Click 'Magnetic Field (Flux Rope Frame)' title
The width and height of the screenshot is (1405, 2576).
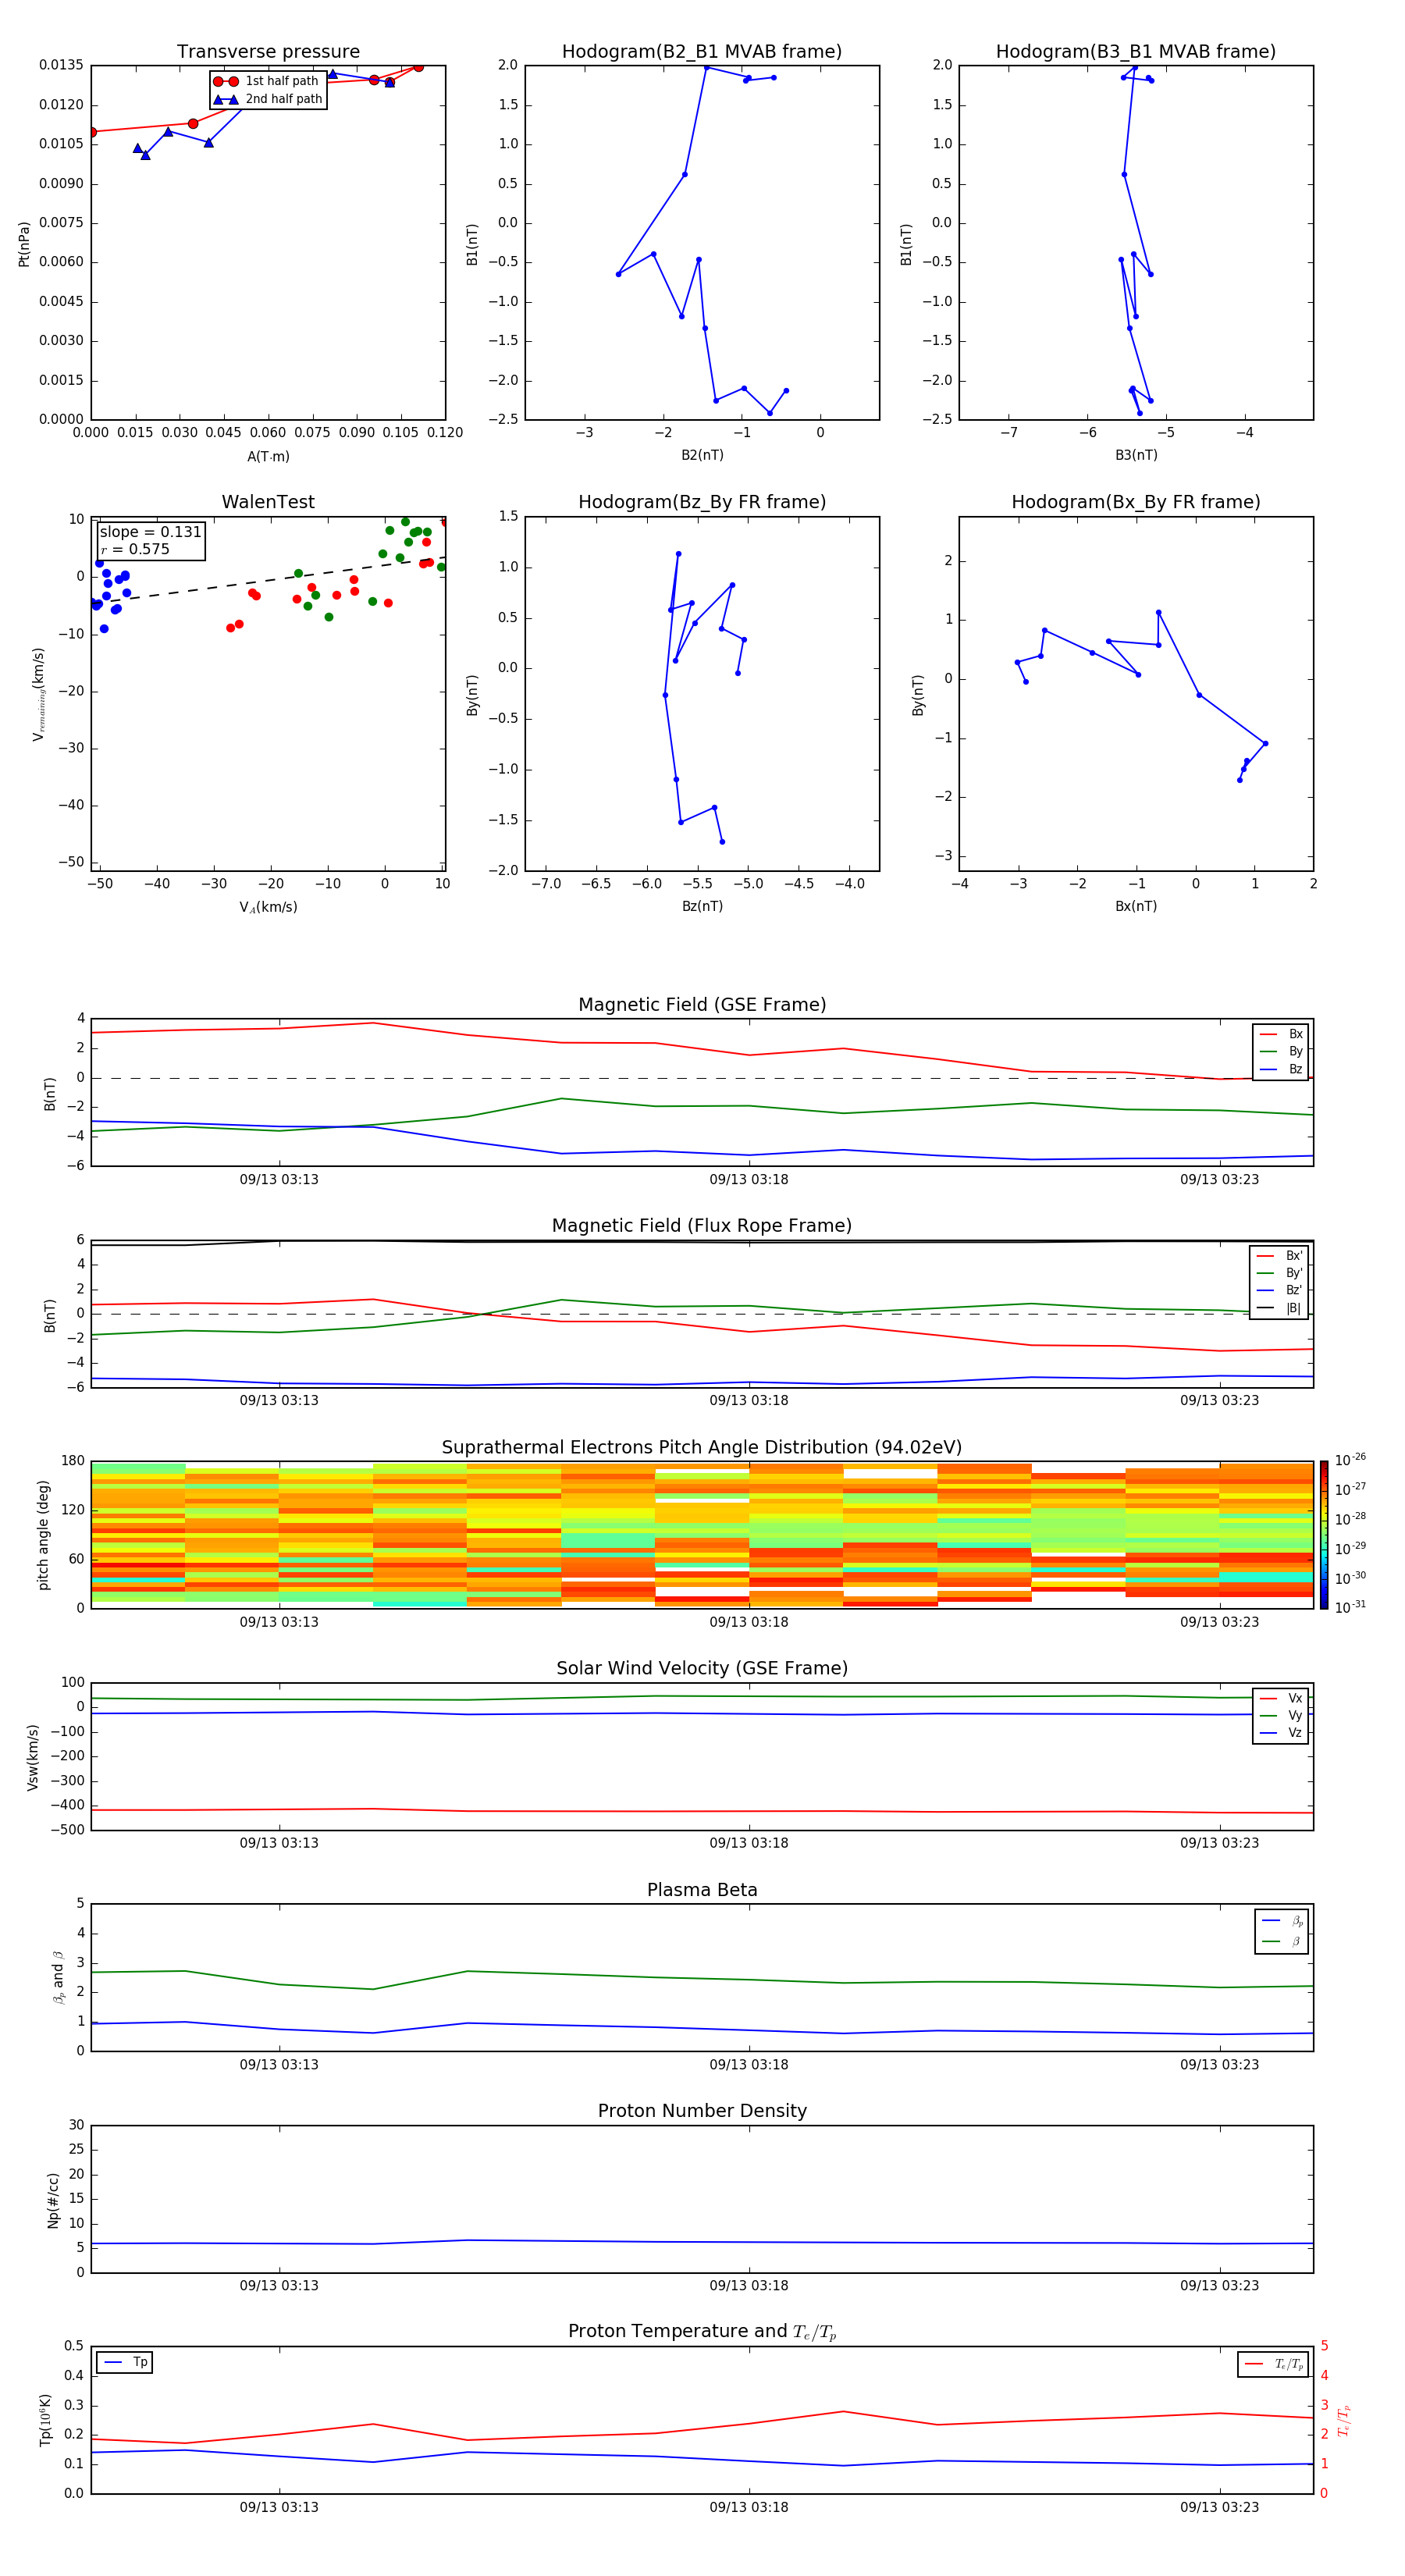(x=702, y=1226)
